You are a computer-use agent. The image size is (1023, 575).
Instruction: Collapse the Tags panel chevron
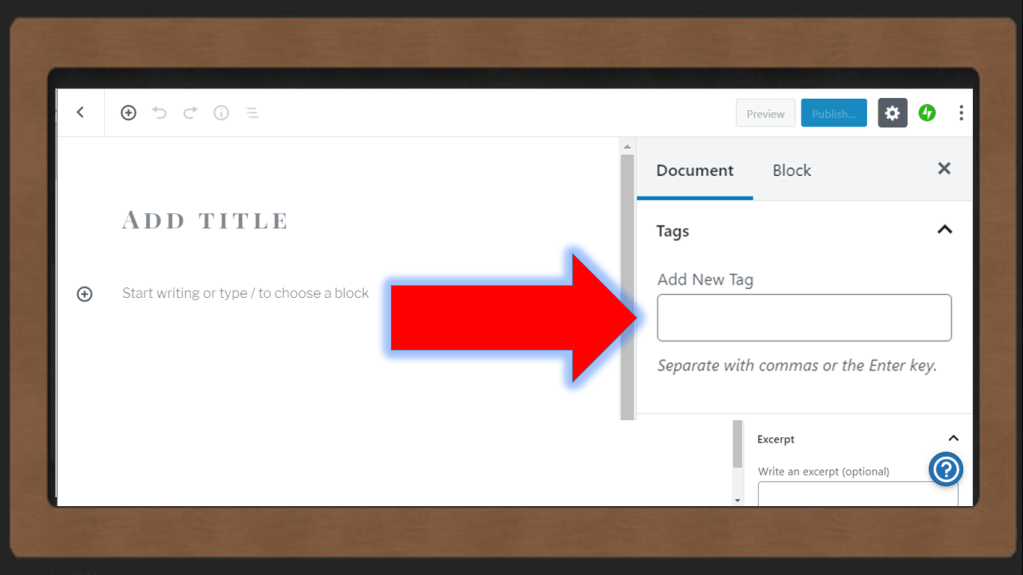coord(944,231)
